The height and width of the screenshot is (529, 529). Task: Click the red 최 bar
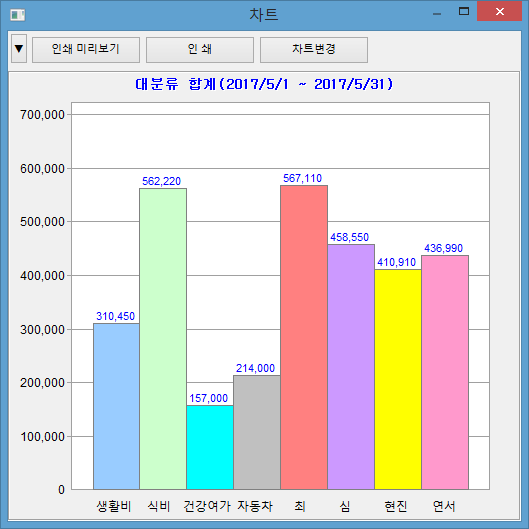point(304,337)
